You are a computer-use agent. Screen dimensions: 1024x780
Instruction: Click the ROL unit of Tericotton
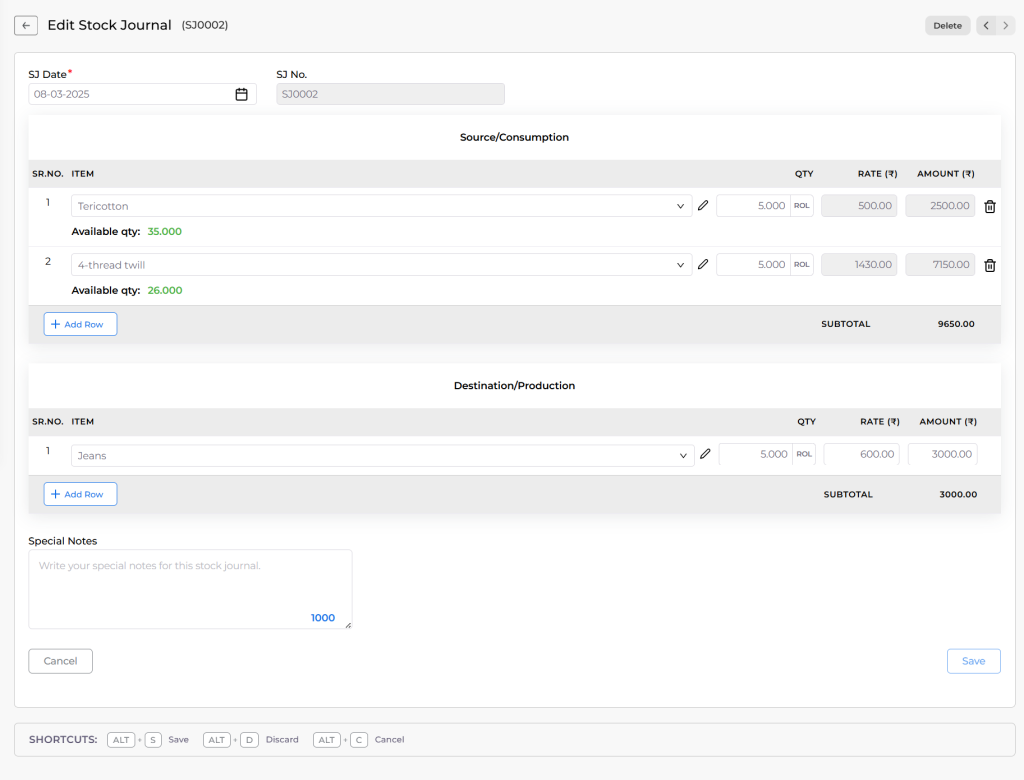[x=802, y=206]
